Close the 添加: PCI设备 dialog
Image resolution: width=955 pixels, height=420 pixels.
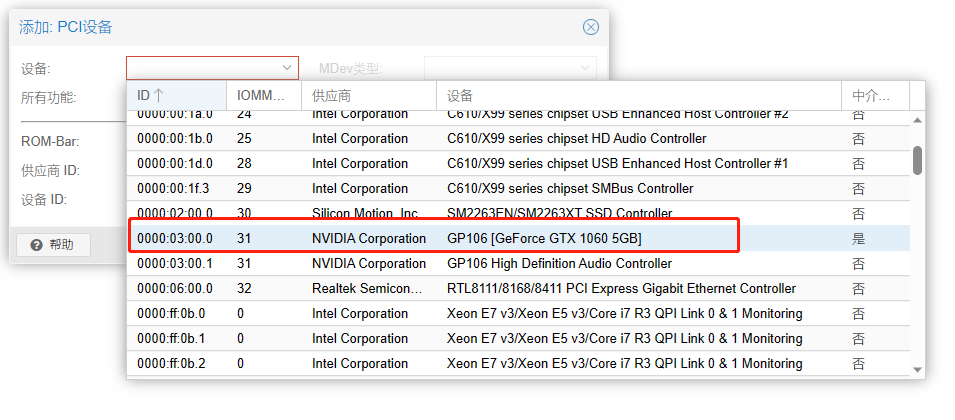[591, 27]
